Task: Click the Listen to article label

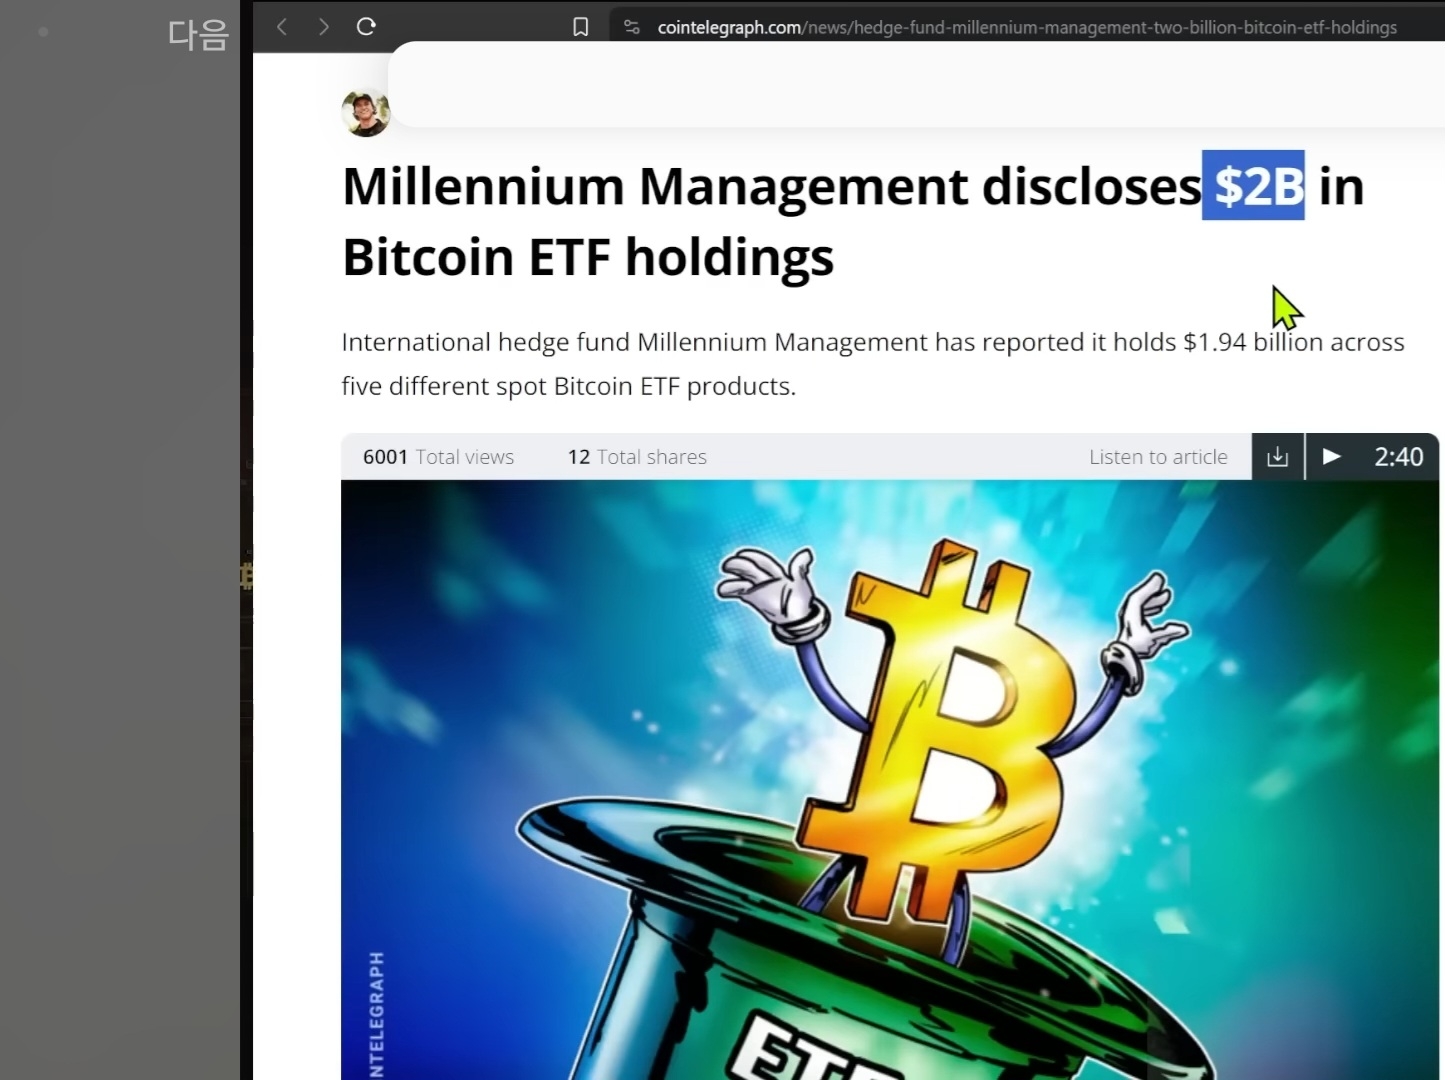Action: pyautogui.click(x=1158, y=457)
